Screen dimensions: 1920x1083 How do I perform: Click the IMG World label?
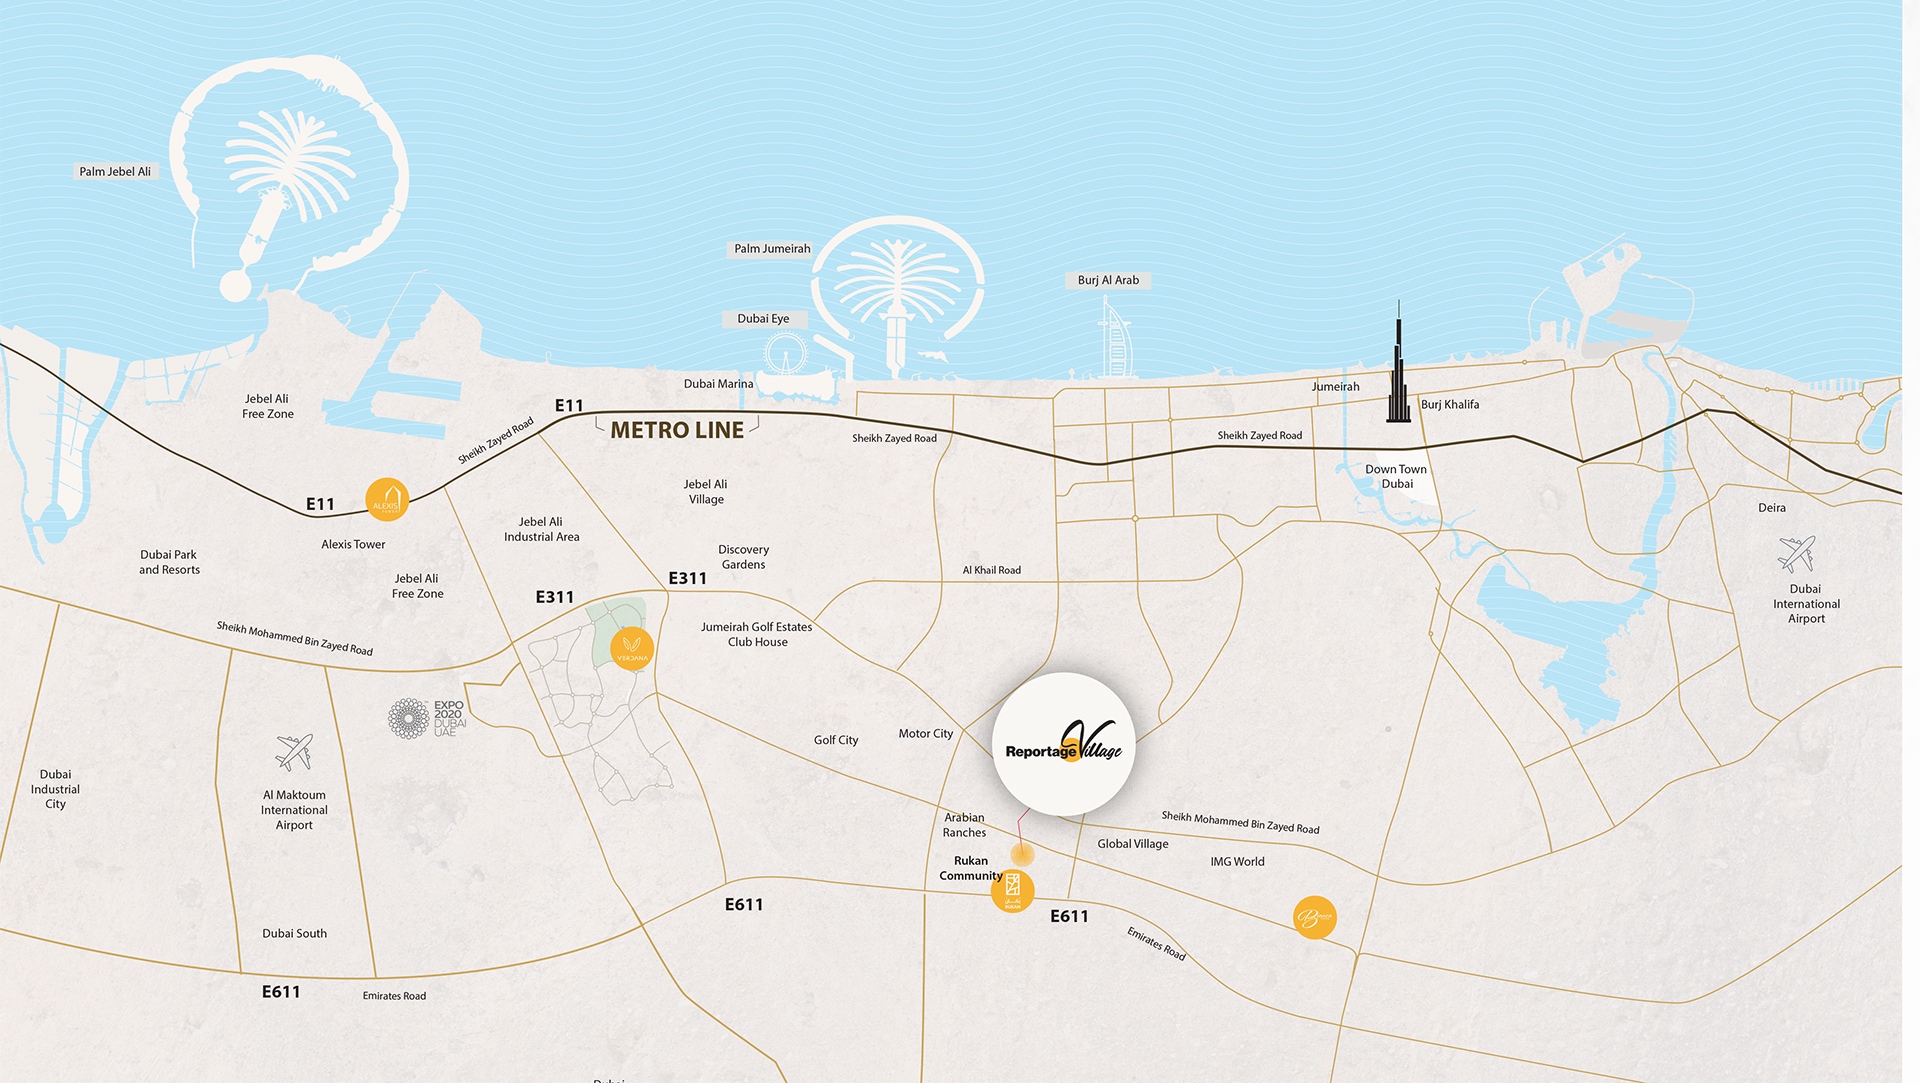[x=1237, y=862]
